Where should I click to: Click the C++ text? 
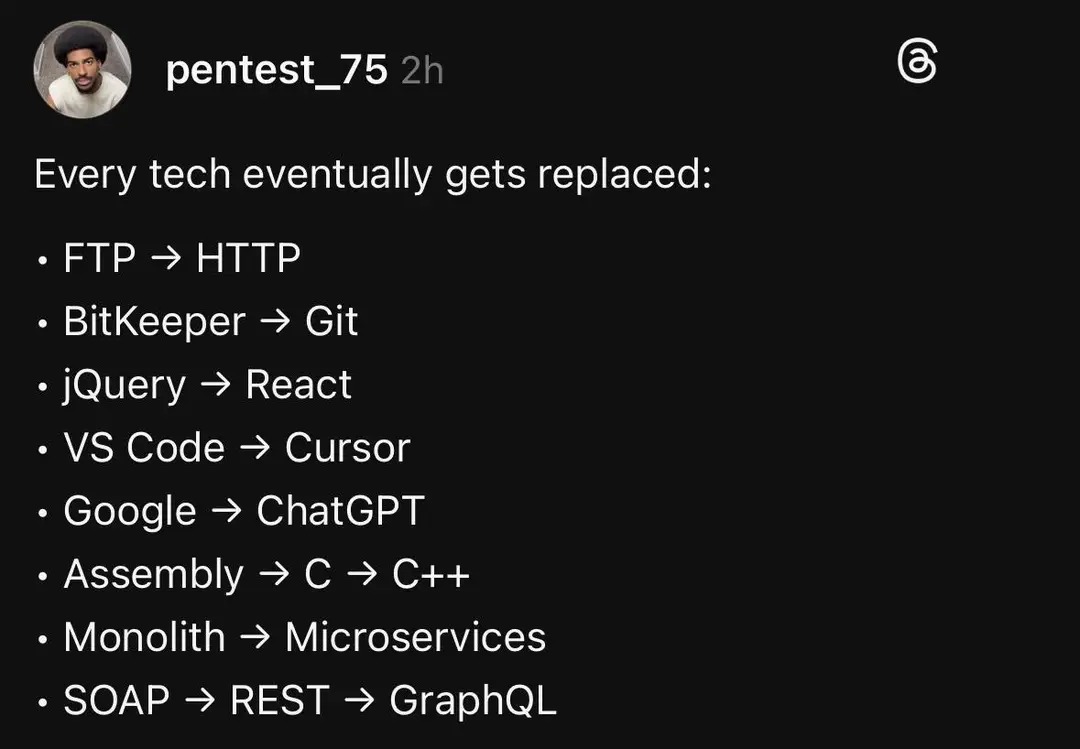click(x=431, y=575)
